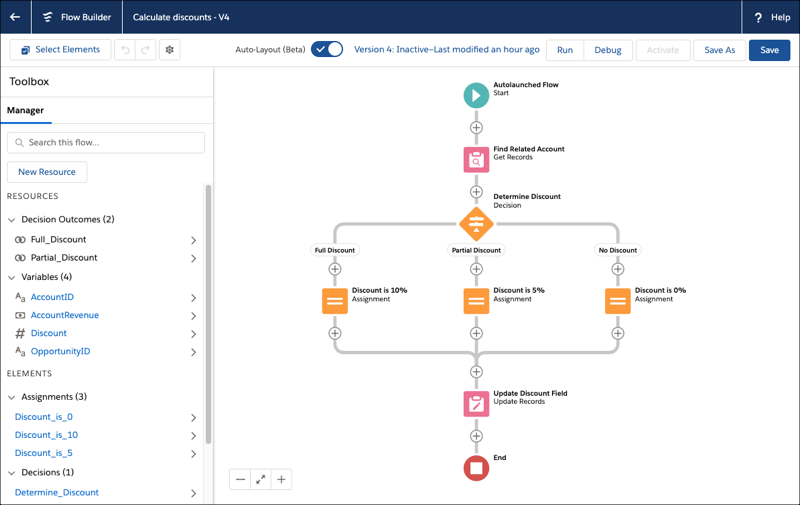Click Search this flow field
Screen dimensions: 800x505
tap(106, 142)
